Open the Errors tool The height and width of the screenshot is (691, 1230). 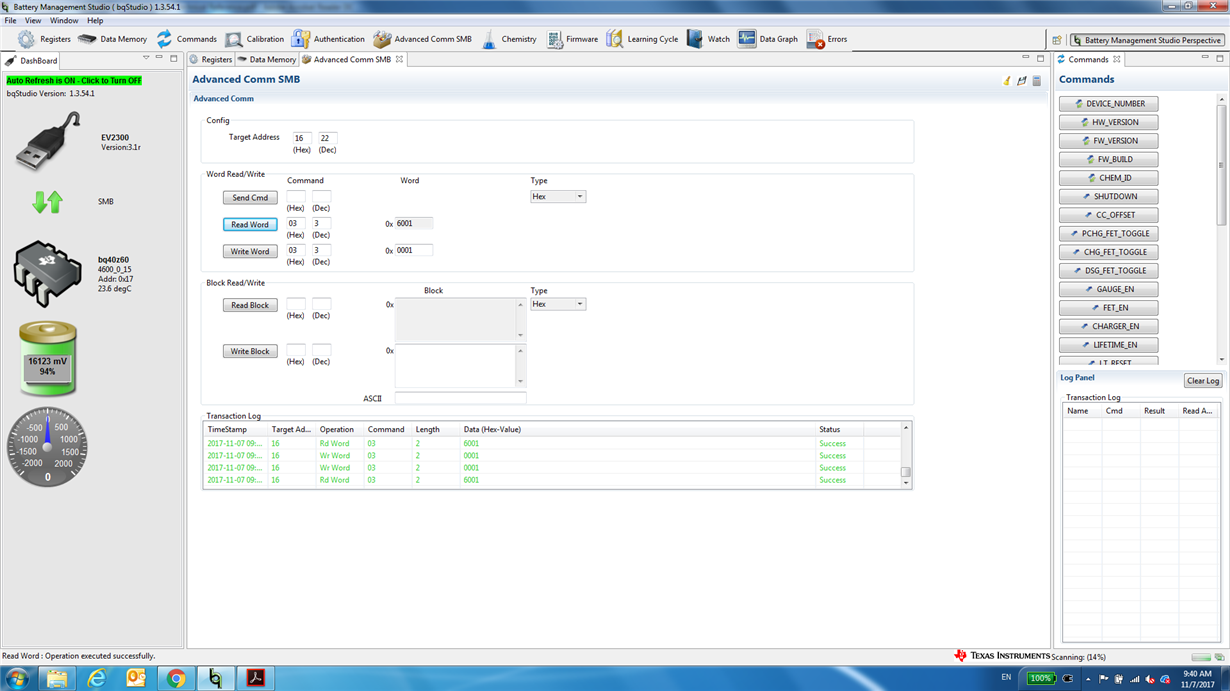[x=827, y=39]
